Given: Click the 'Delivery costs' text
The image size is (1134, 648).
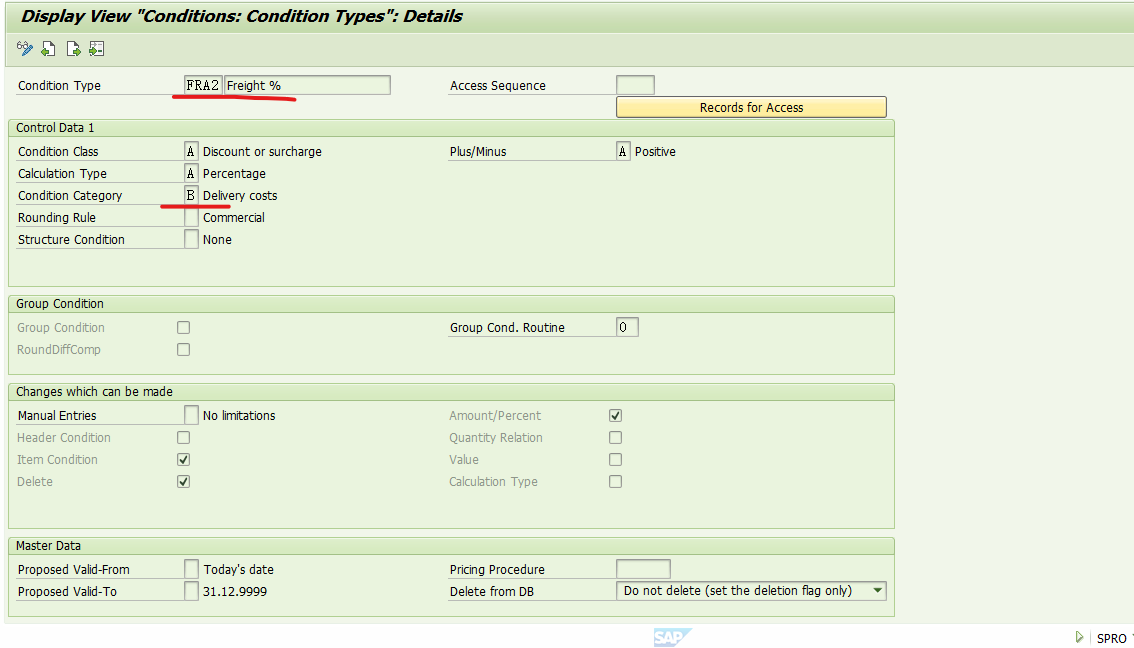Looking at the screenshot, I should point(240,196).
